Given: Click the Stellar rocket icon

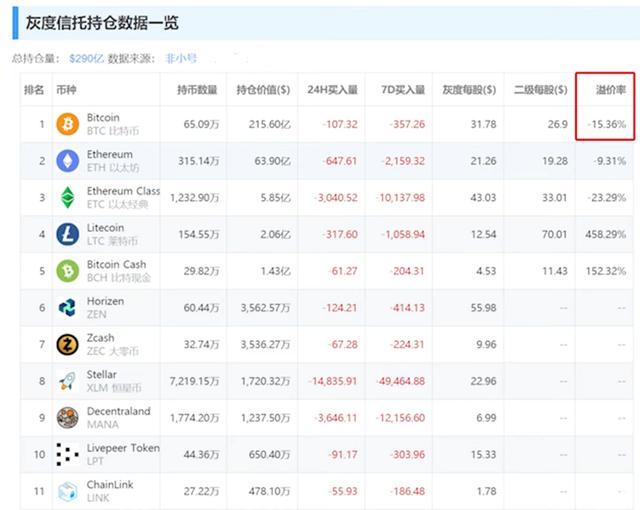Looking at the screenshot, I should coord(67,381).
